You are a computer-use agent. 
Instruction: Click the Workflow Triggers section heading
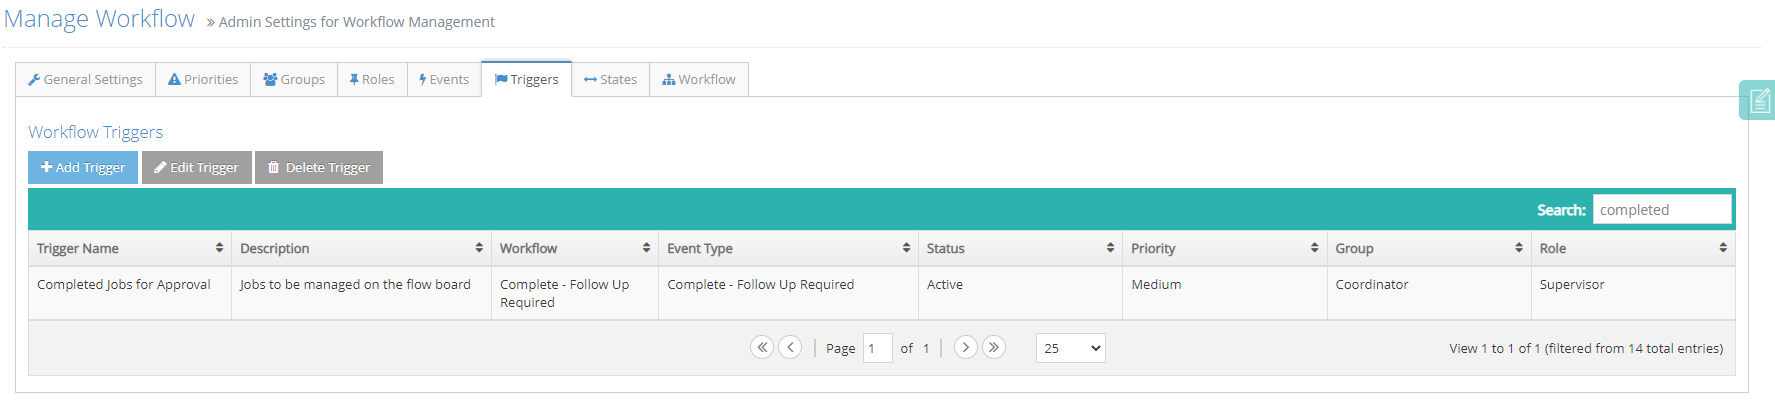pyautogui.click(x=95, y=132)
